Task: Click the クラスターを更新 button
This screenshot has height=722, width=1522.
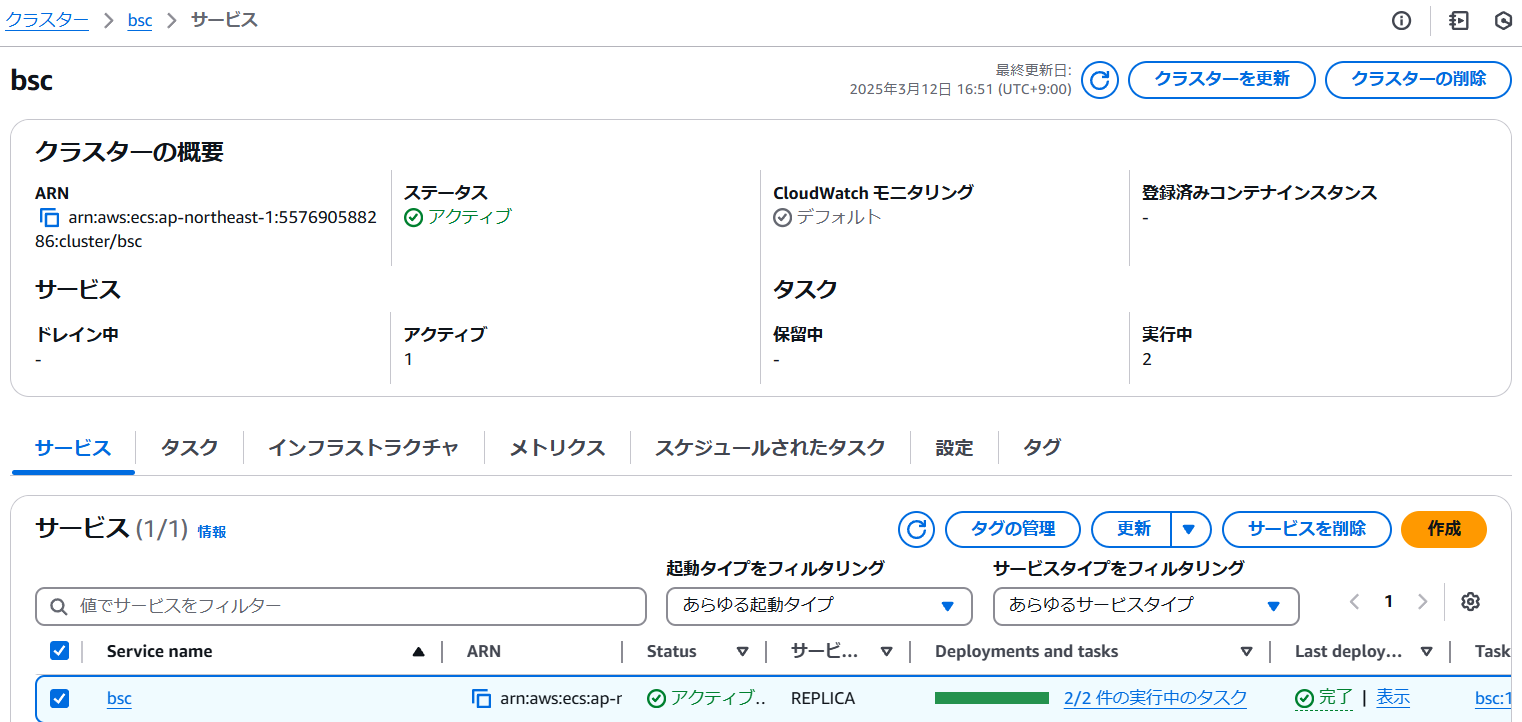Action: click(x=1221, y=80)
